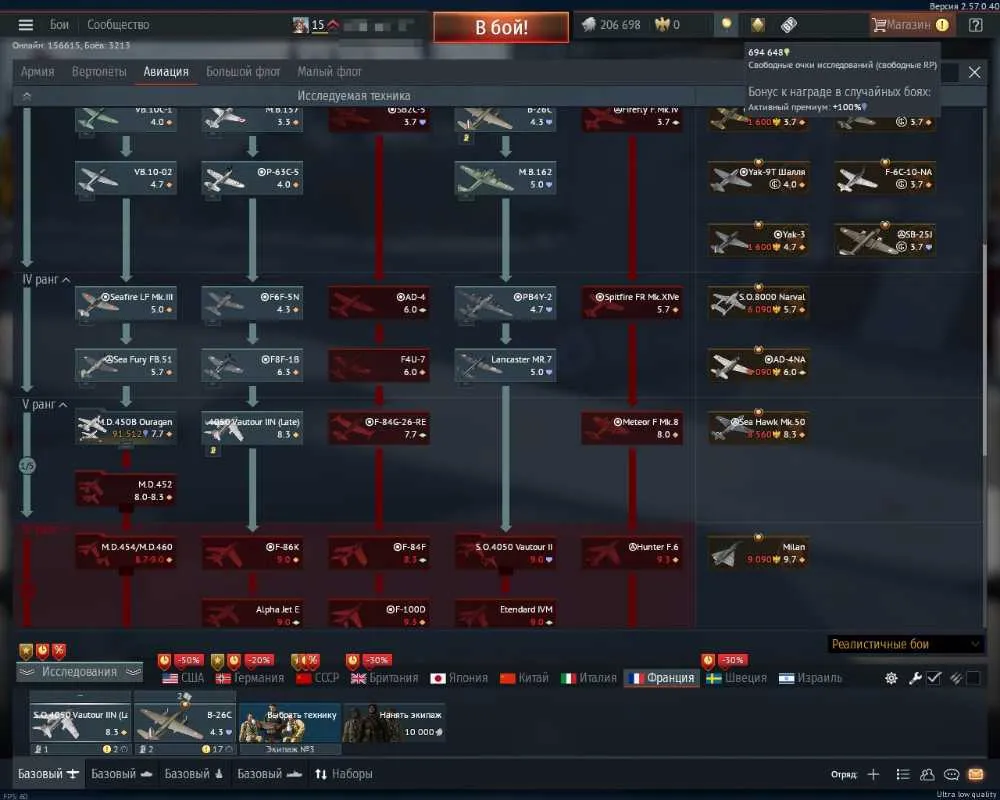This screenshot has height=800, width=1000.
Task: Switch to the Вертолёты tab
Action: pyautogui.click(x=99, y=71)
